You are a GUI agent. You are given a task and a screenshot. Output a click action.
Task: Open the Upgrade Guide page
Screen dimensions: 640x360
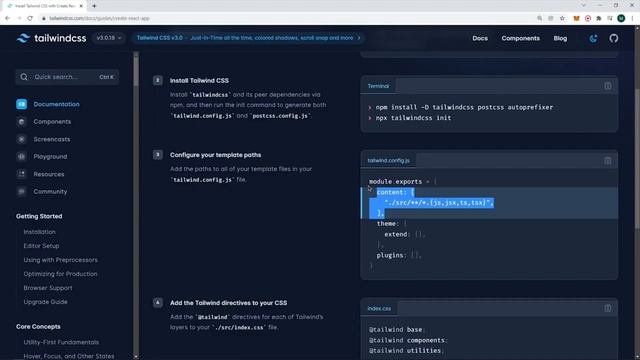point(45,302)
